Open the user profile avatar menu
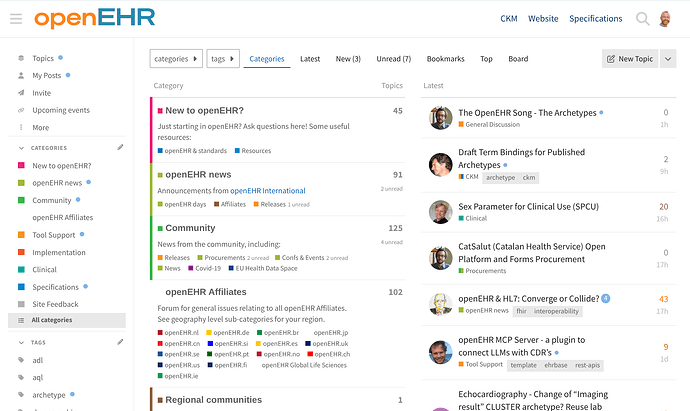The height and width of the screenshot is (411, 690). coord(665,18)
